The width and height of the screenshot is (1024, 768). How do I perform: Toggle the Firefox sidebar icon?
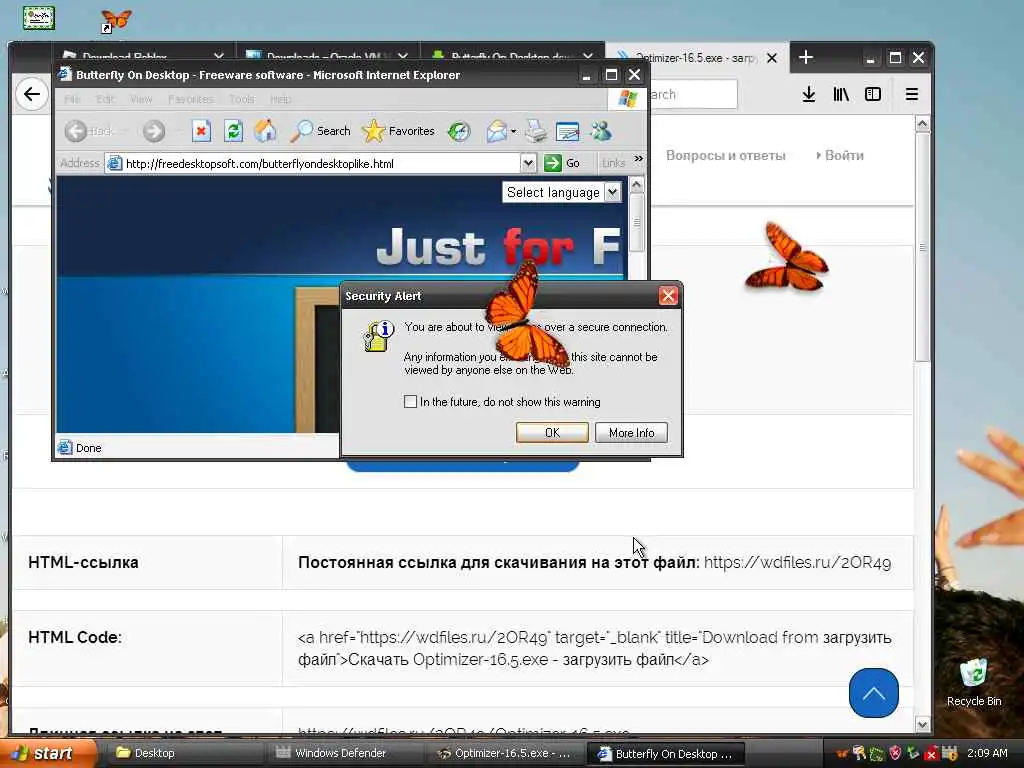pos(872,95)
